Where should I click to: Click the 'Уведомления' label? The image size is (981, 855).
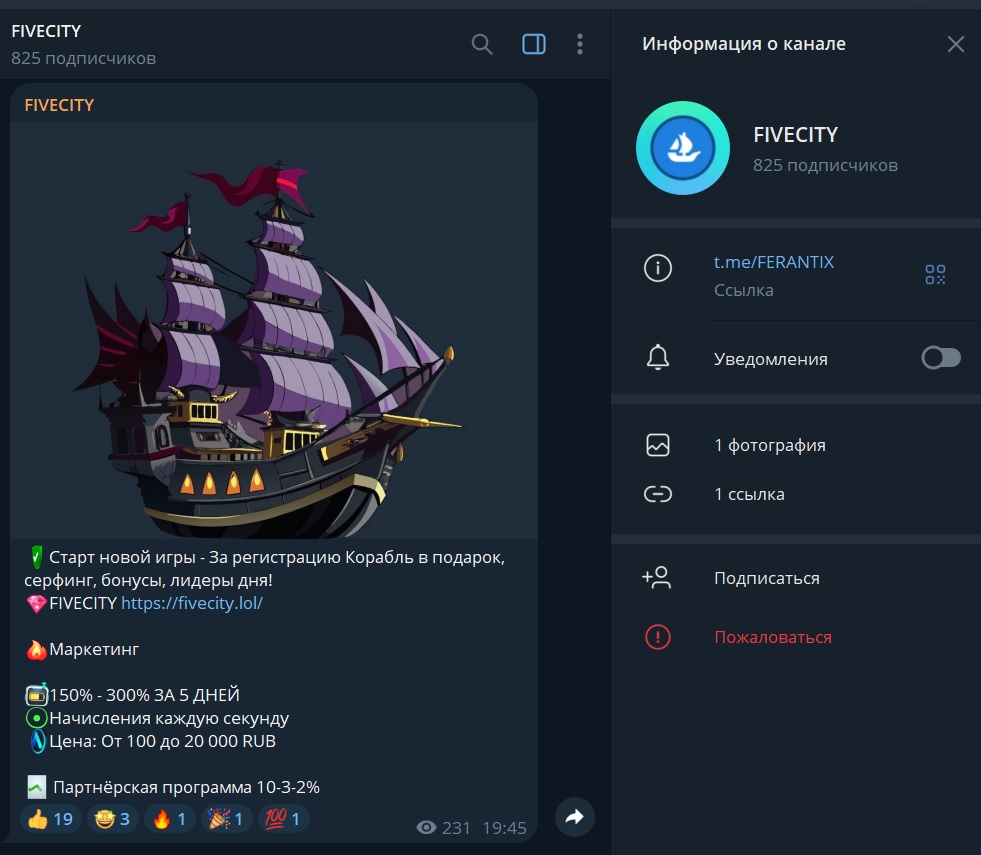(771, 359)
